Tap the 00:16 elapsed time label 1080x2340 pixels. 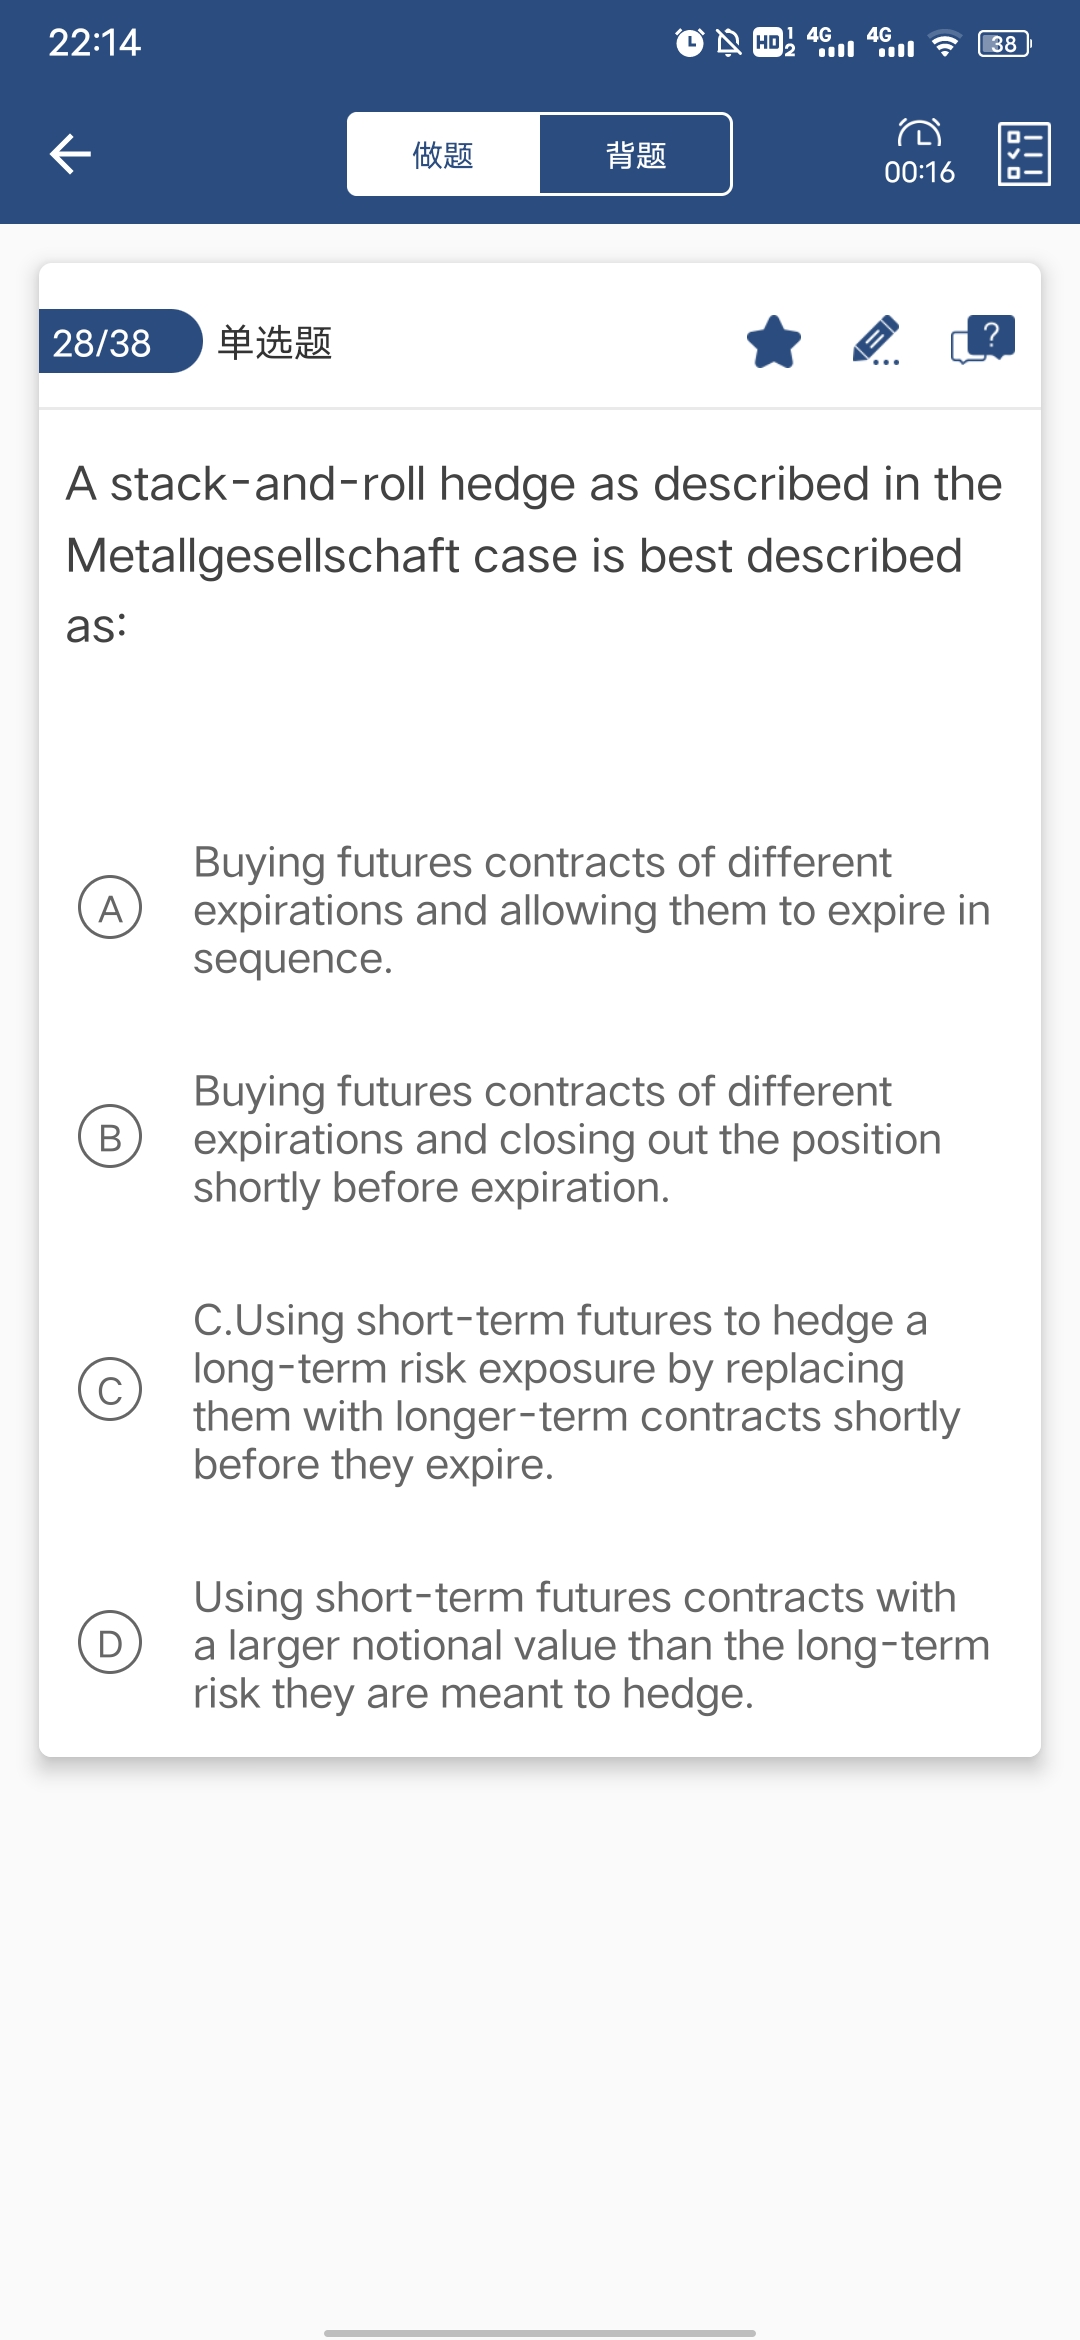pos(919,172)
